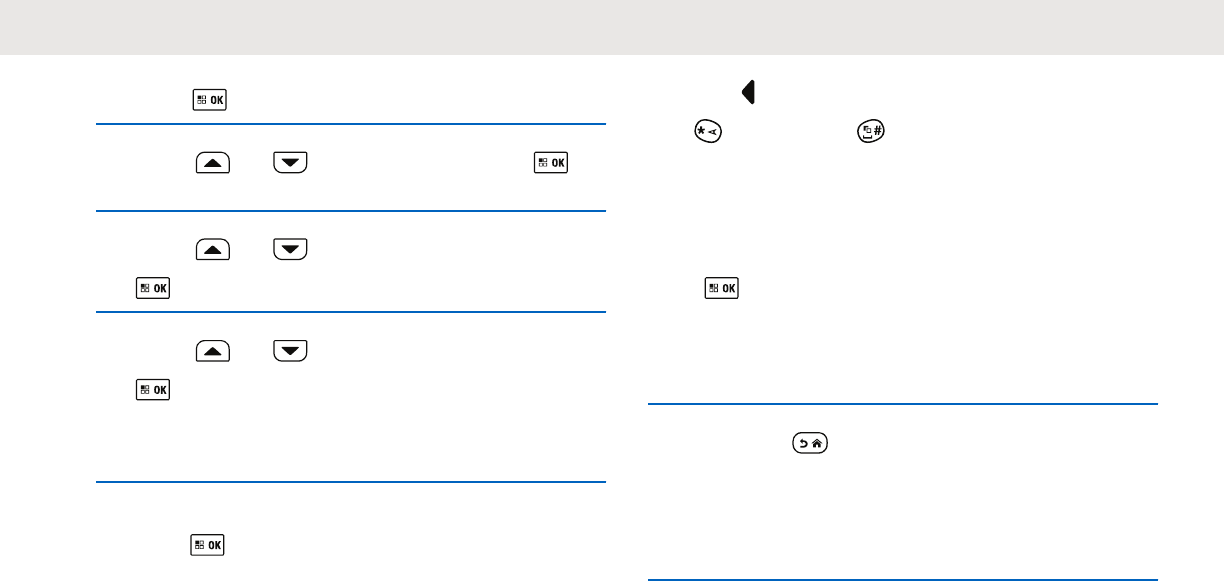The height and width of the screenshot is (581, 1224).
Task: Select the up arrow in the second step row
Action: point(214,246)
